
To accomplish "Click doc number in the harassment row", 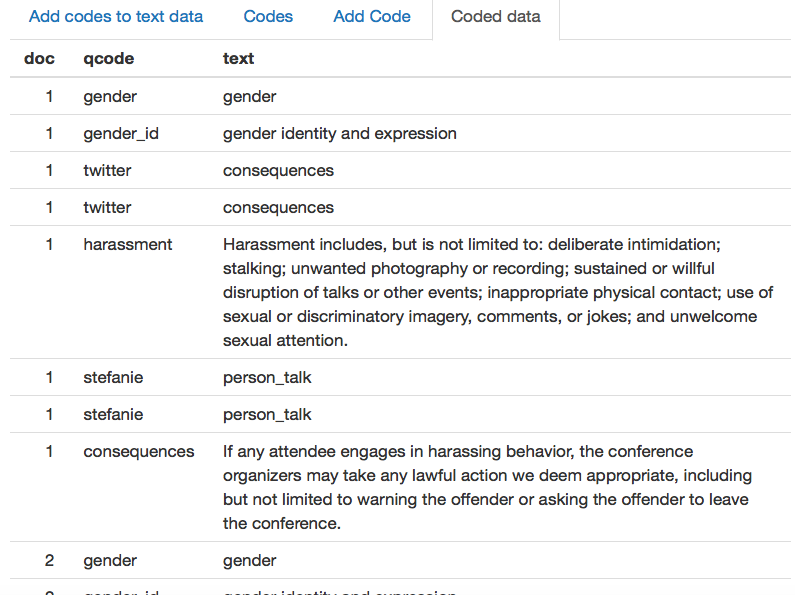I will [49, 245].
